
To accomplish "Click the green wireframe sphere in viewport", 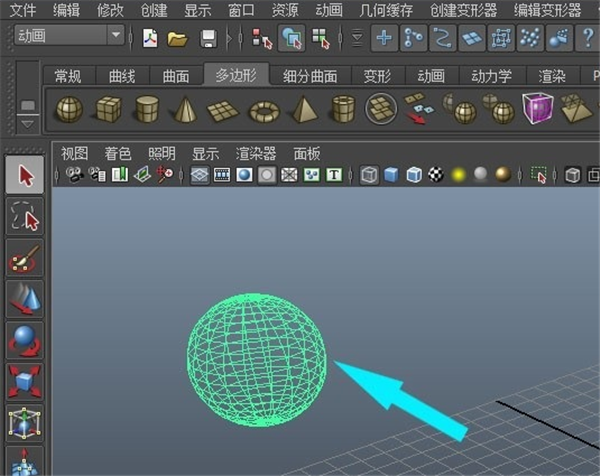I will [x=256, y=353].
